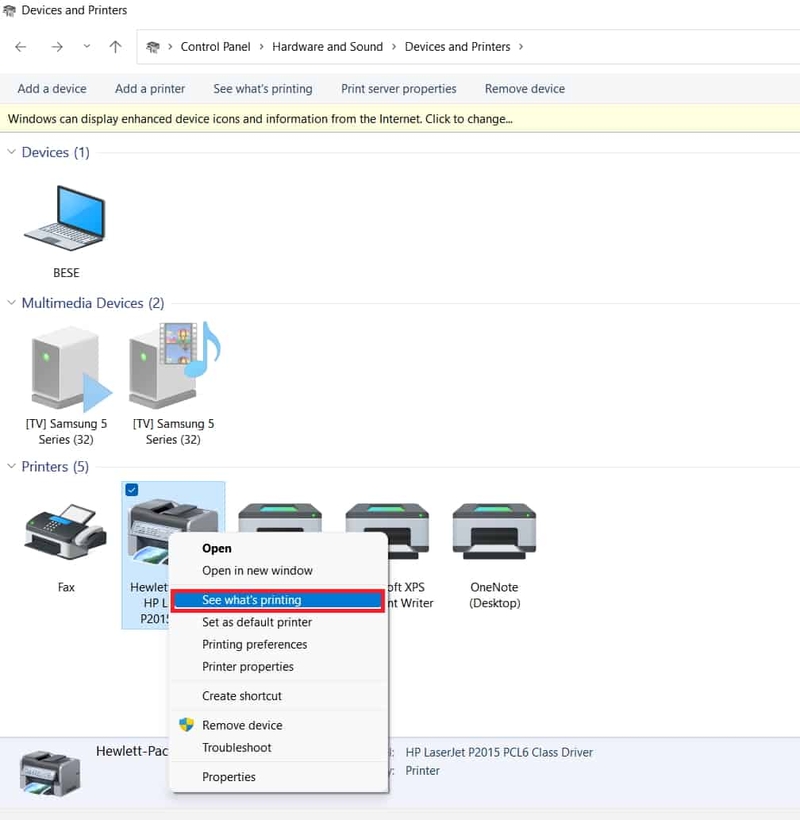
Task: Click Add a device in toolbar
Action: tap(52, 89)
